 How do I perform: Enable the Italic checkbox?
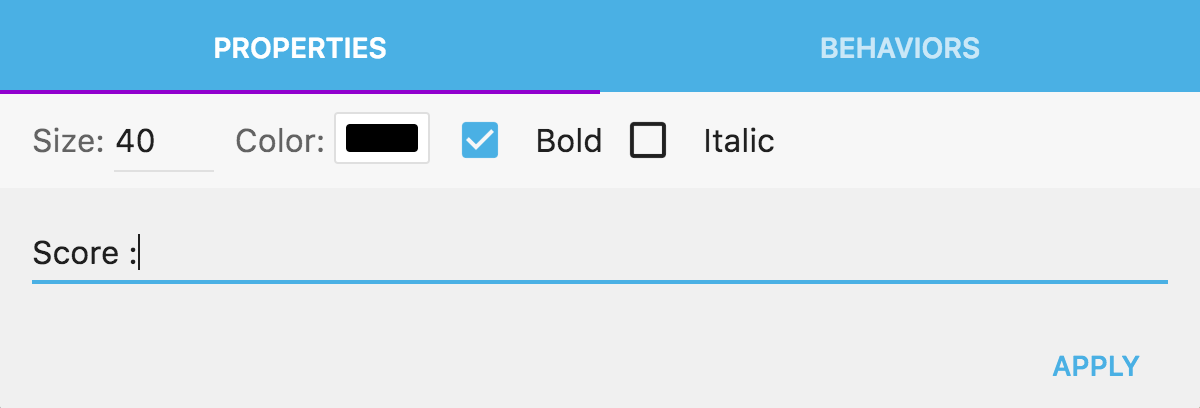(x=648, y=141)
